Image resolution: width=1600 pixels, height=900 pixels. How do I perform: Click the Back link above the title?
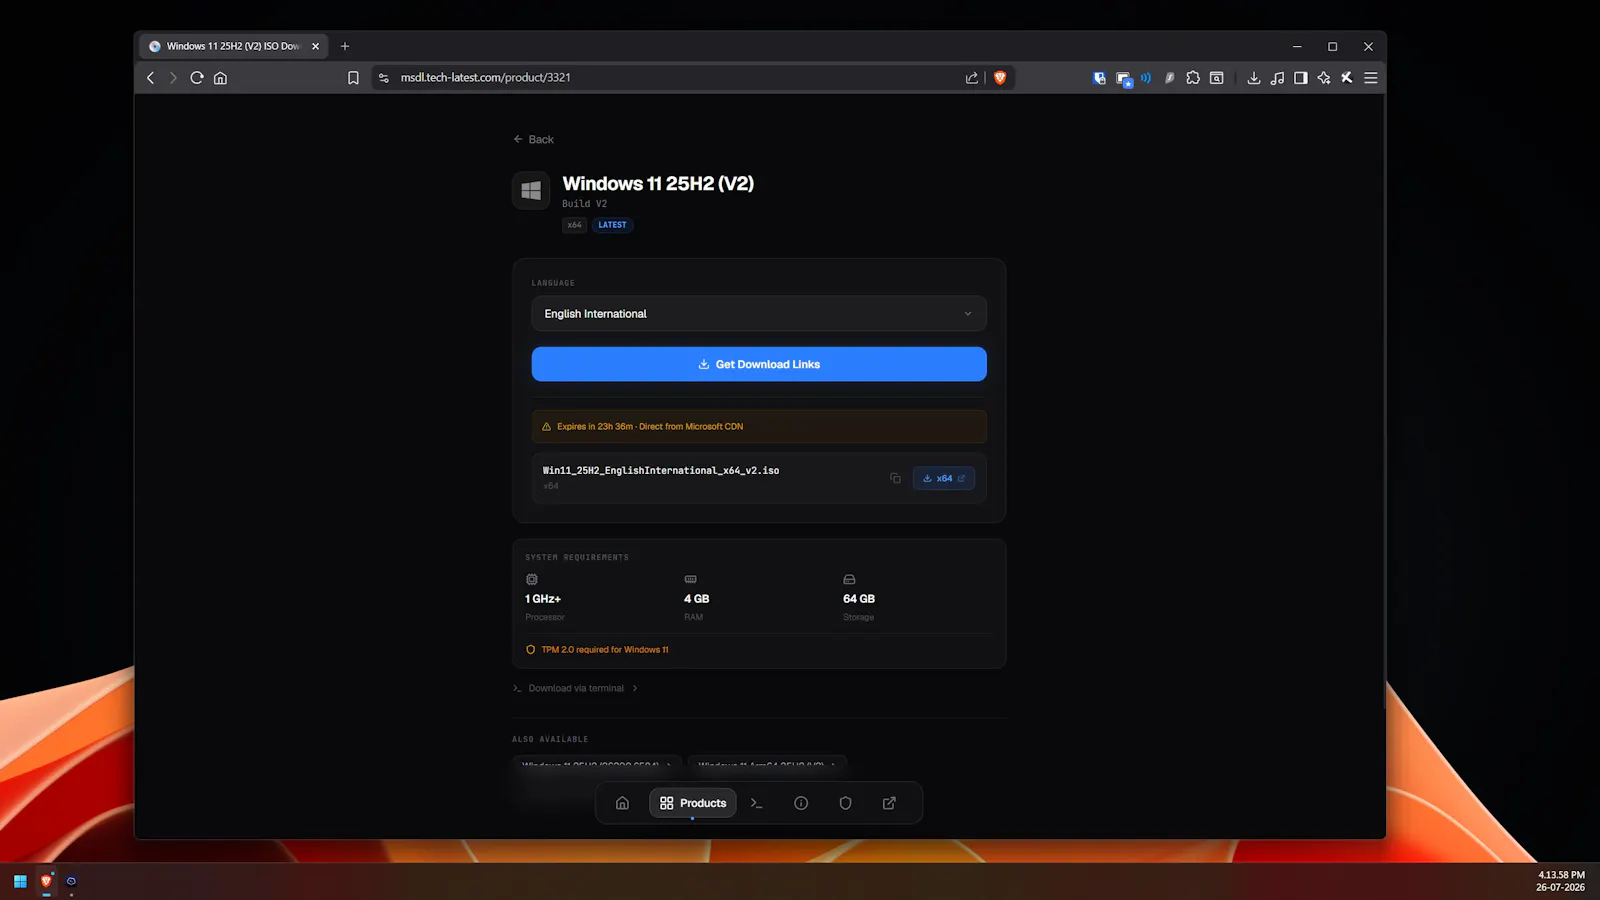(533, 139)
